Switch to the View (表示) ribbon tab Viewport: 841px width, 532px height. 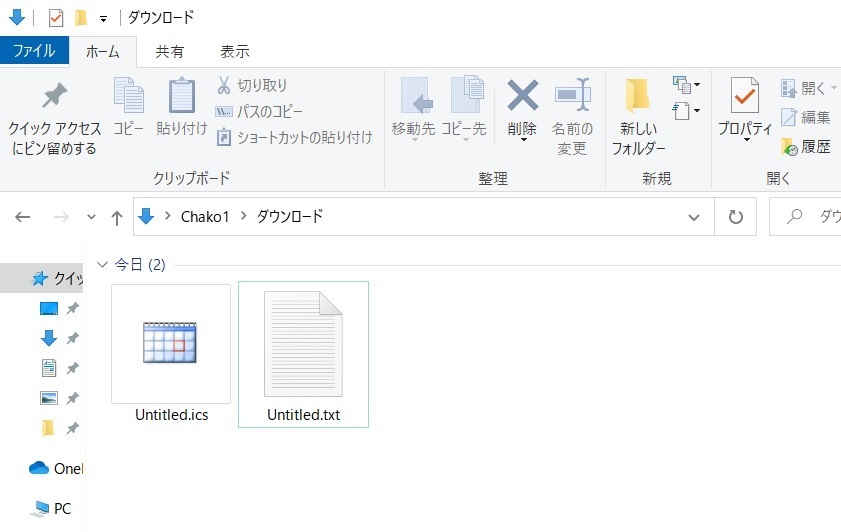click(234, 51)
